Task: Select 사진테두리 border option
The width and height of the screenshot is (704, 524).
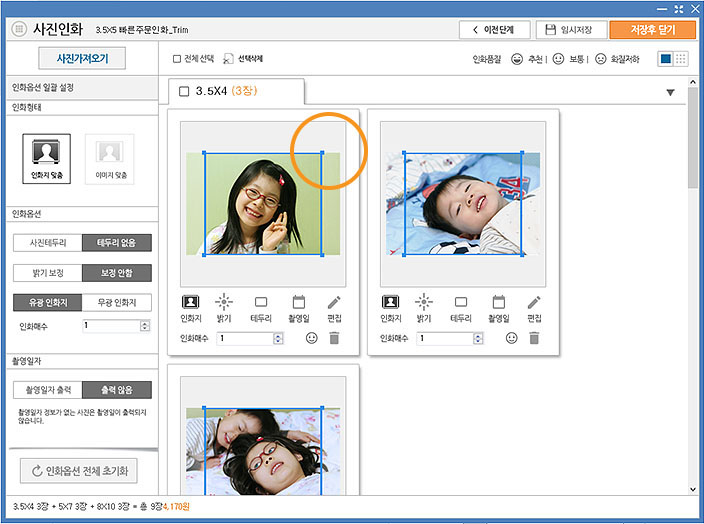Action: (48, 243)
